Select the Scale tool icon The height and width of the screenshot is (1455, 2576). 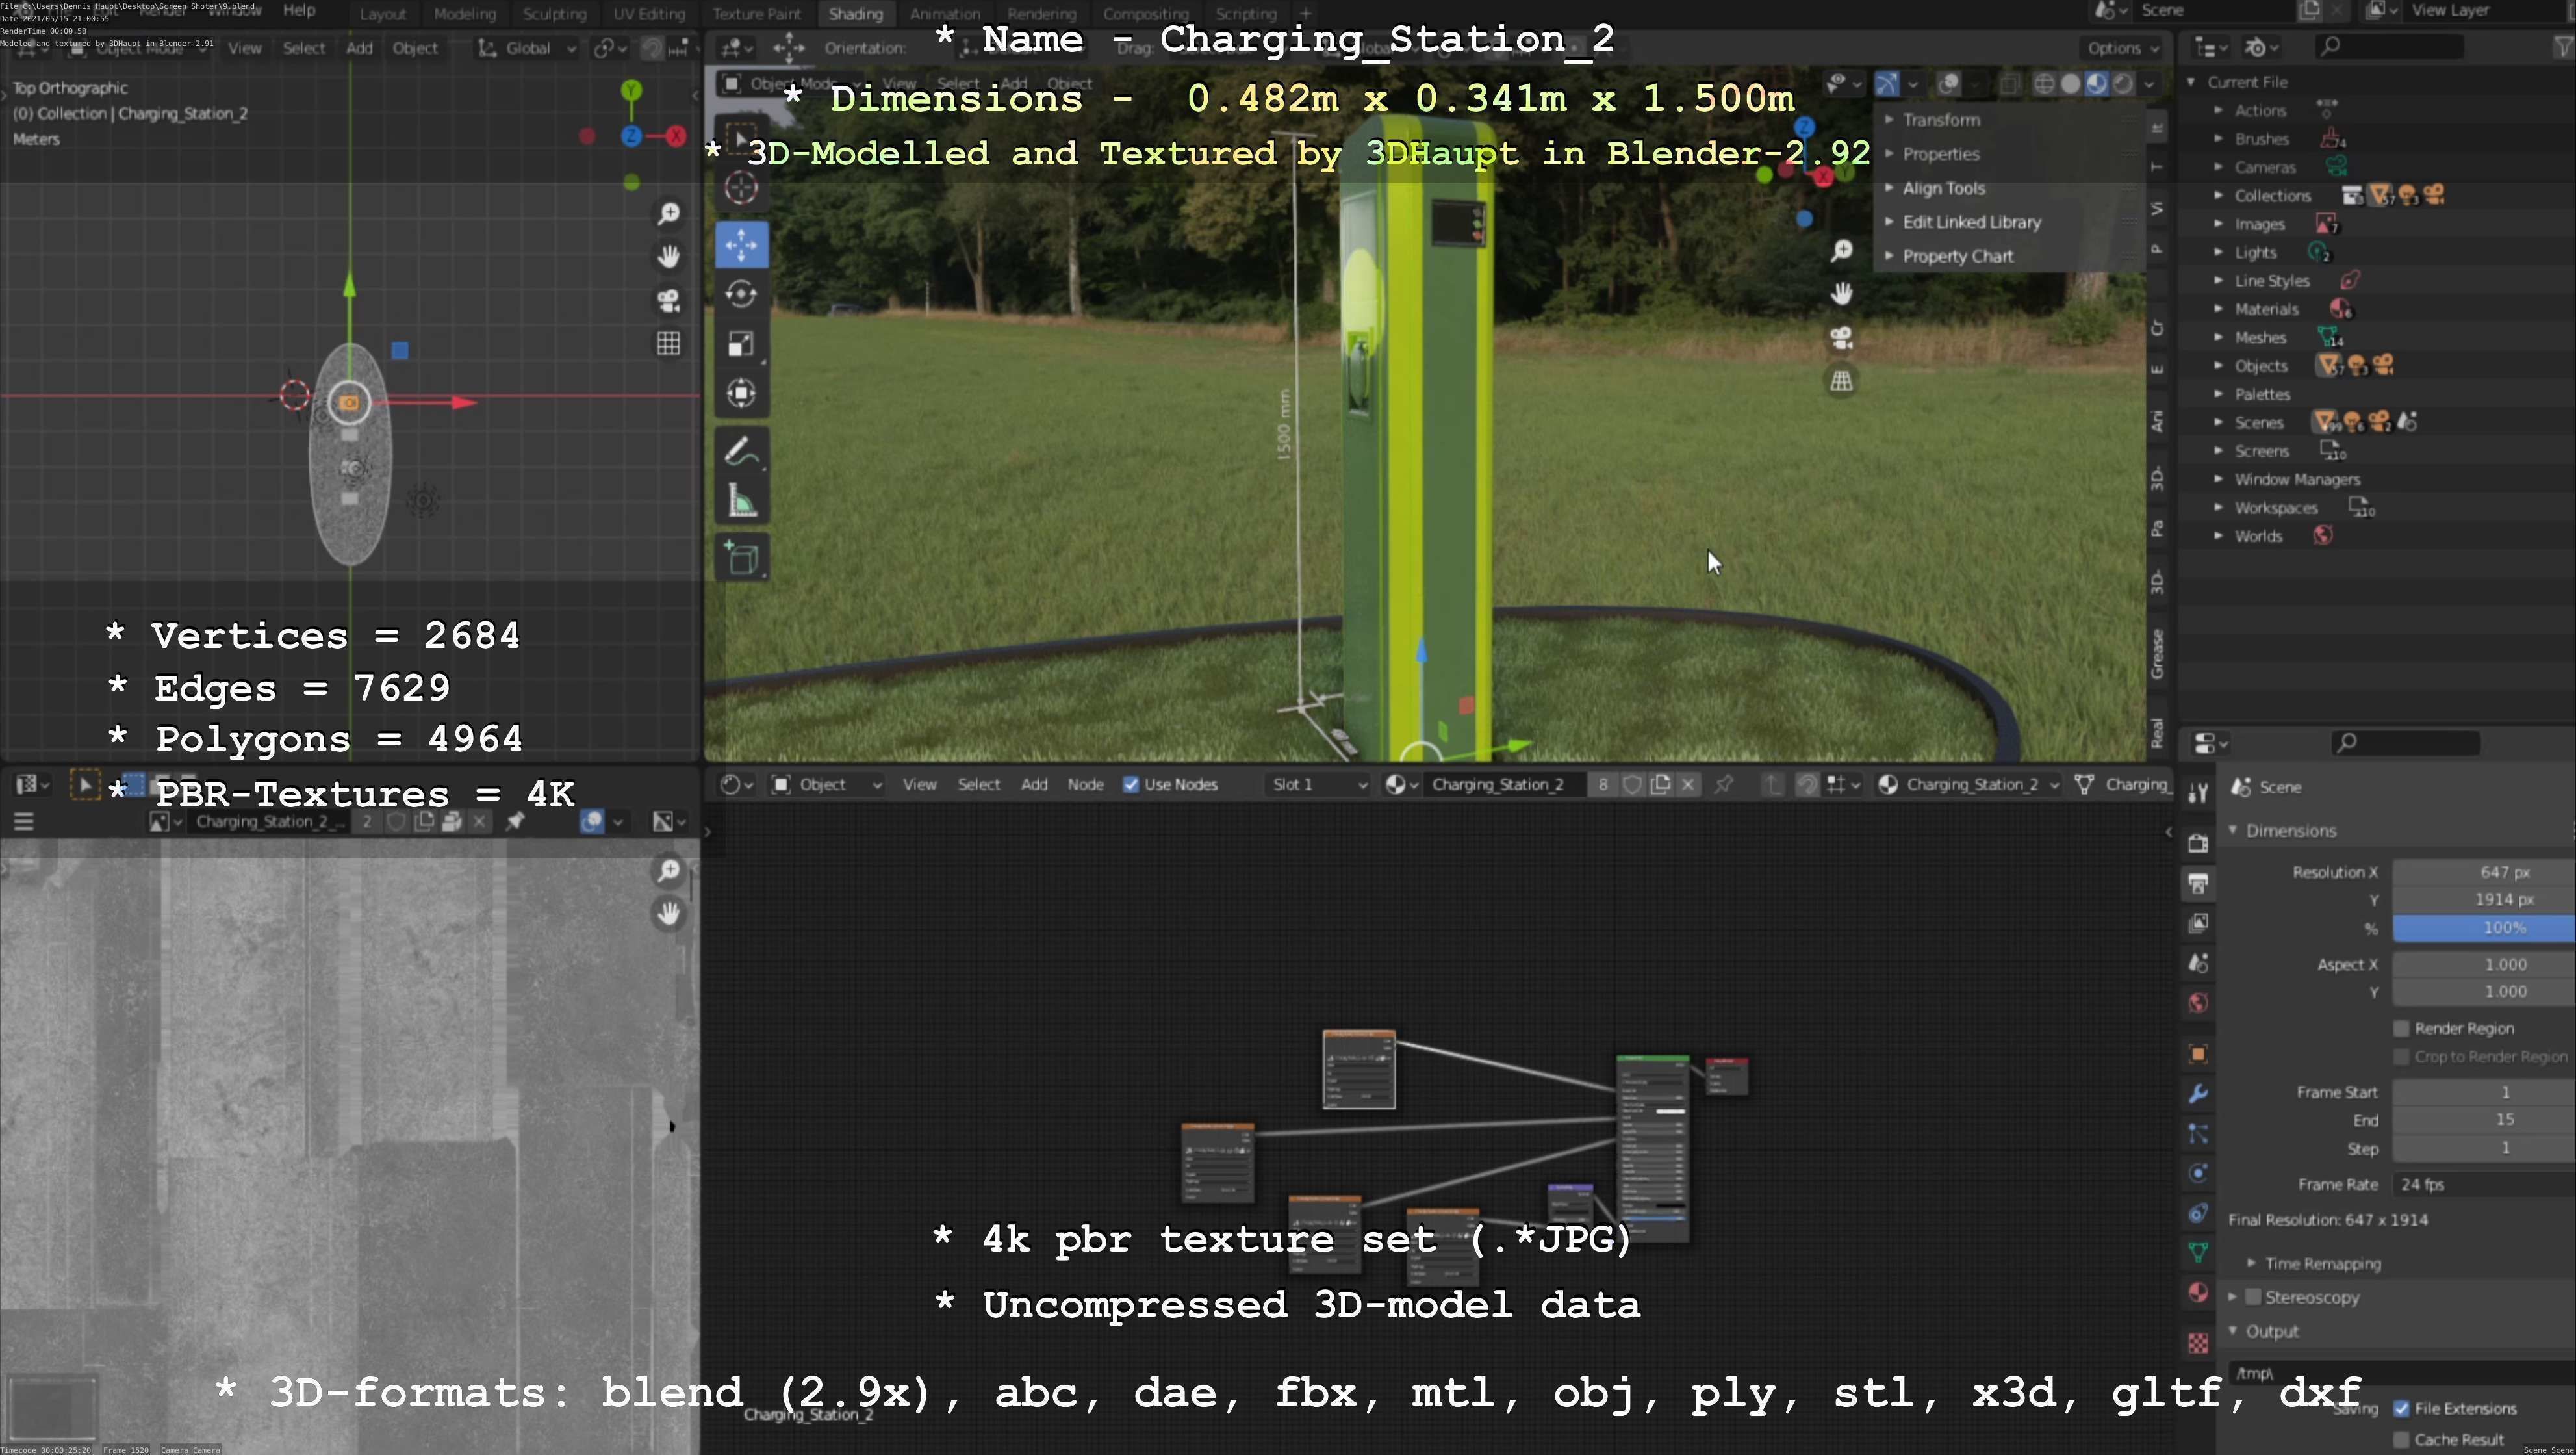click(x=741, y=344)
